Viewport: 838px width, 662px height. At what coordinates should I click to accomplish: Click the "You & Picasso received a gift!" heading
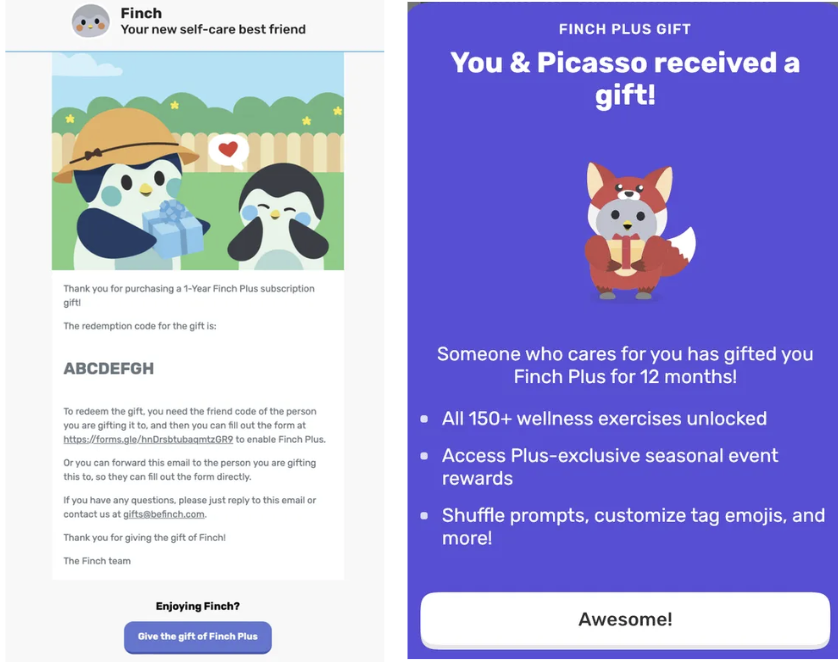pos(624,78)
